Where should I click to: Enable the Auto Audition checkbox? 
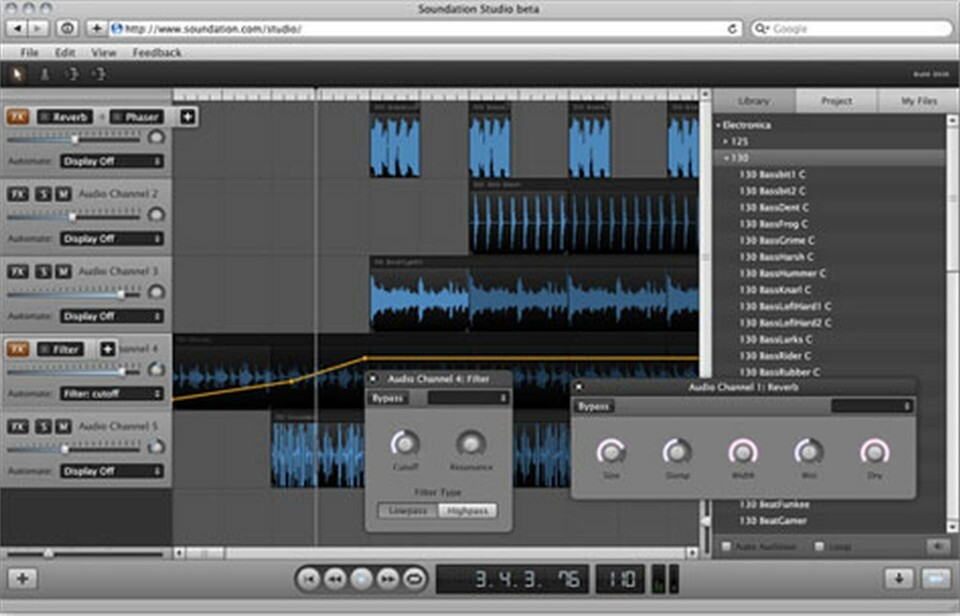click(x=727, y=547)
